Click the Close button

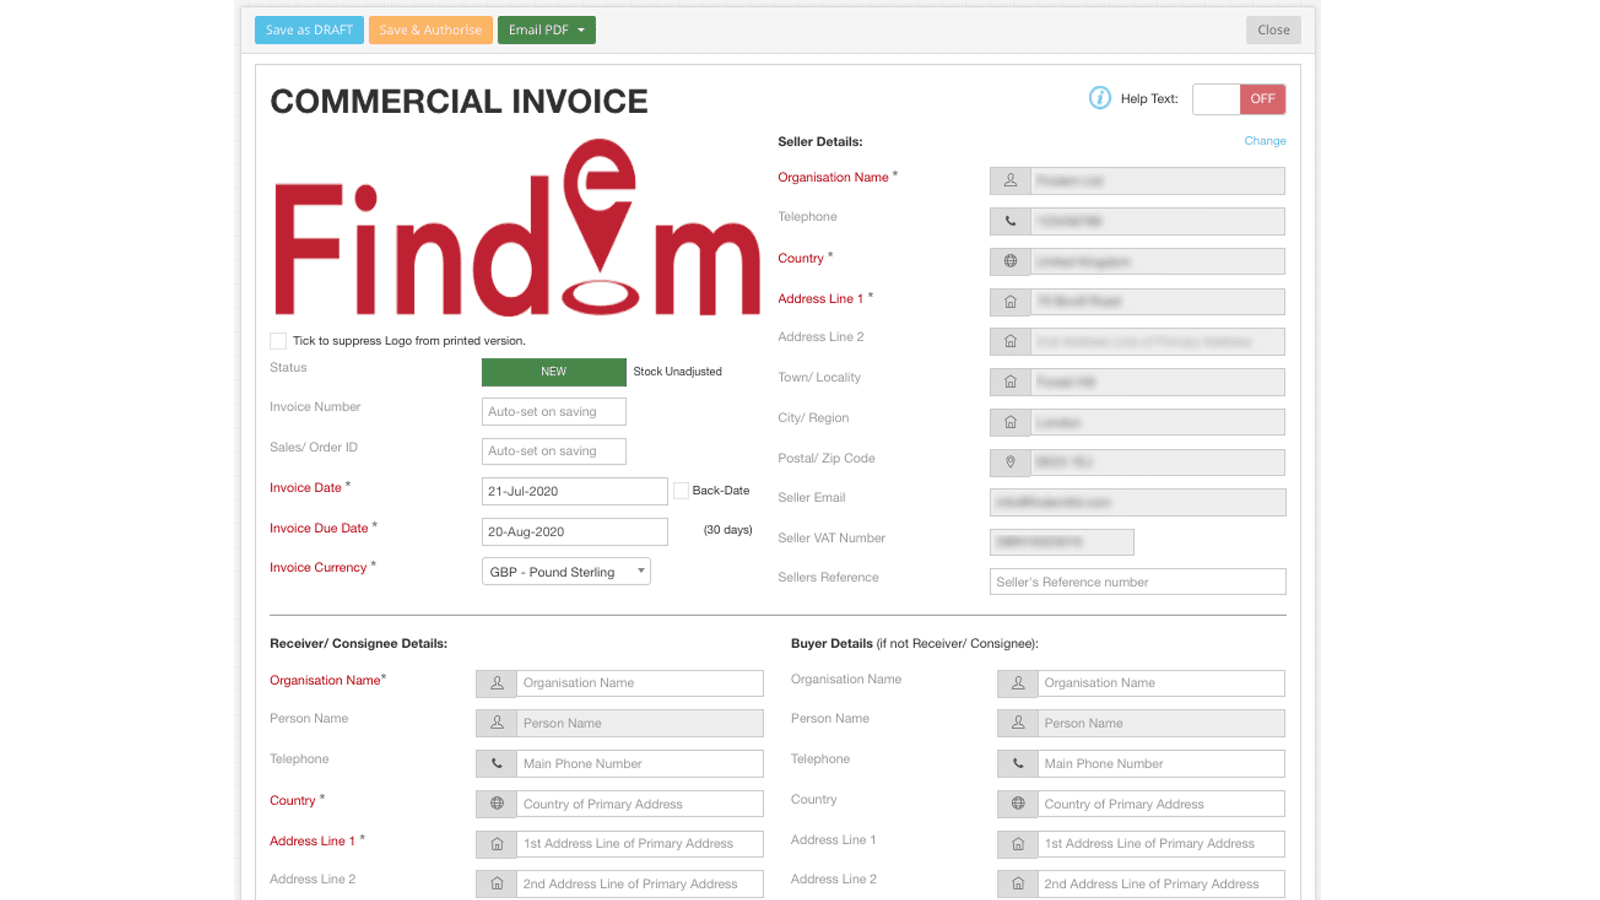point(1273,29)
